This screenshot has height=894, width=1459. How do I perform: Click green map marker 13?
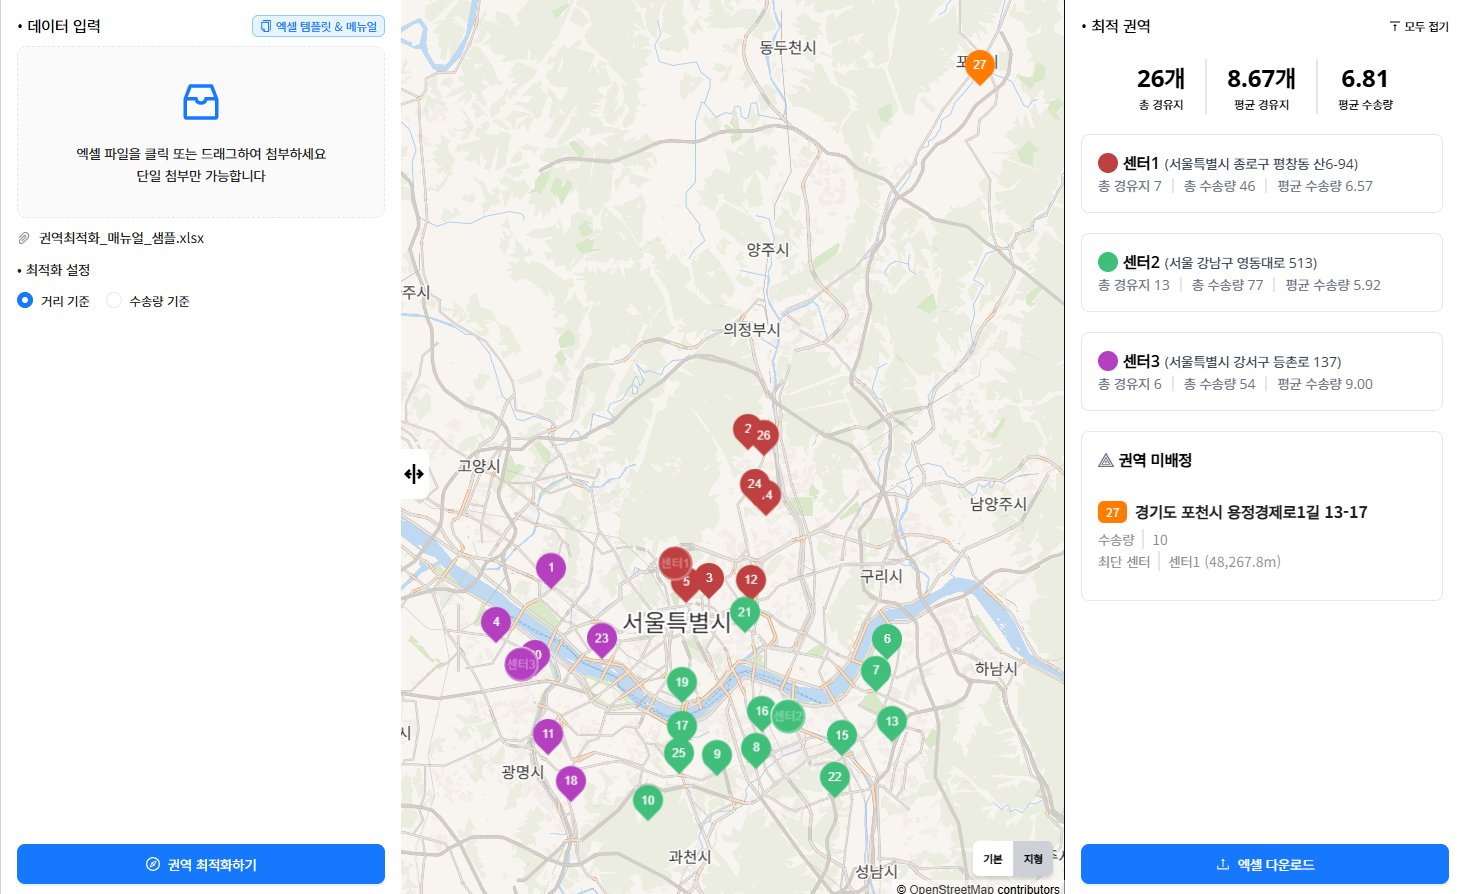click(892, 723)
